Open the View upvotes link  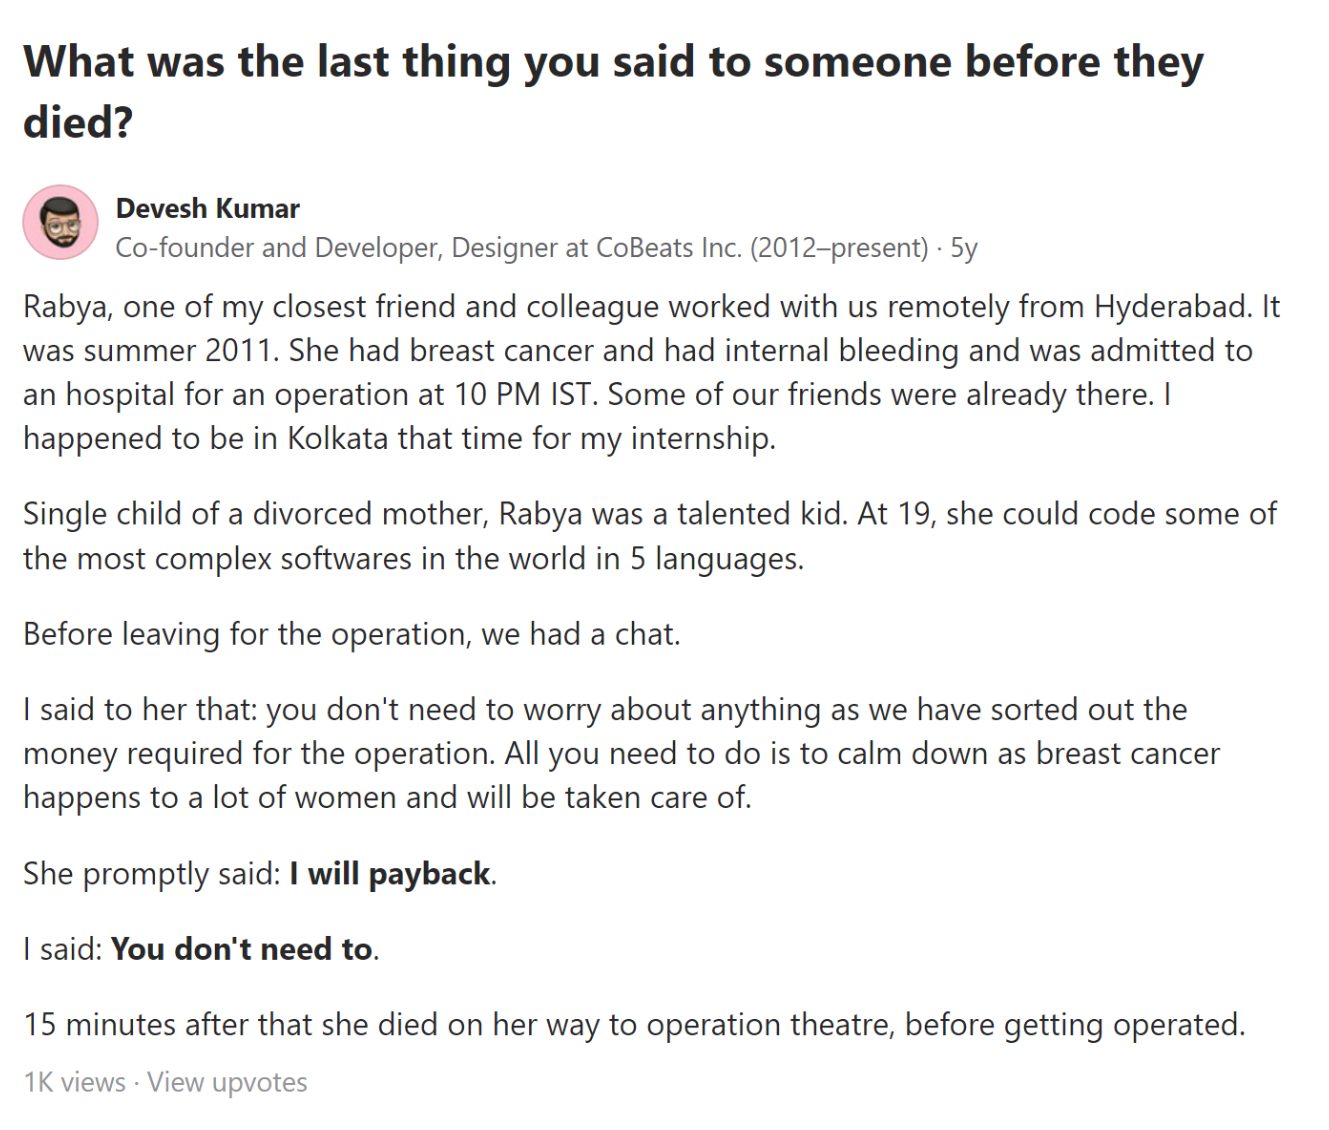pos(227,1082)
